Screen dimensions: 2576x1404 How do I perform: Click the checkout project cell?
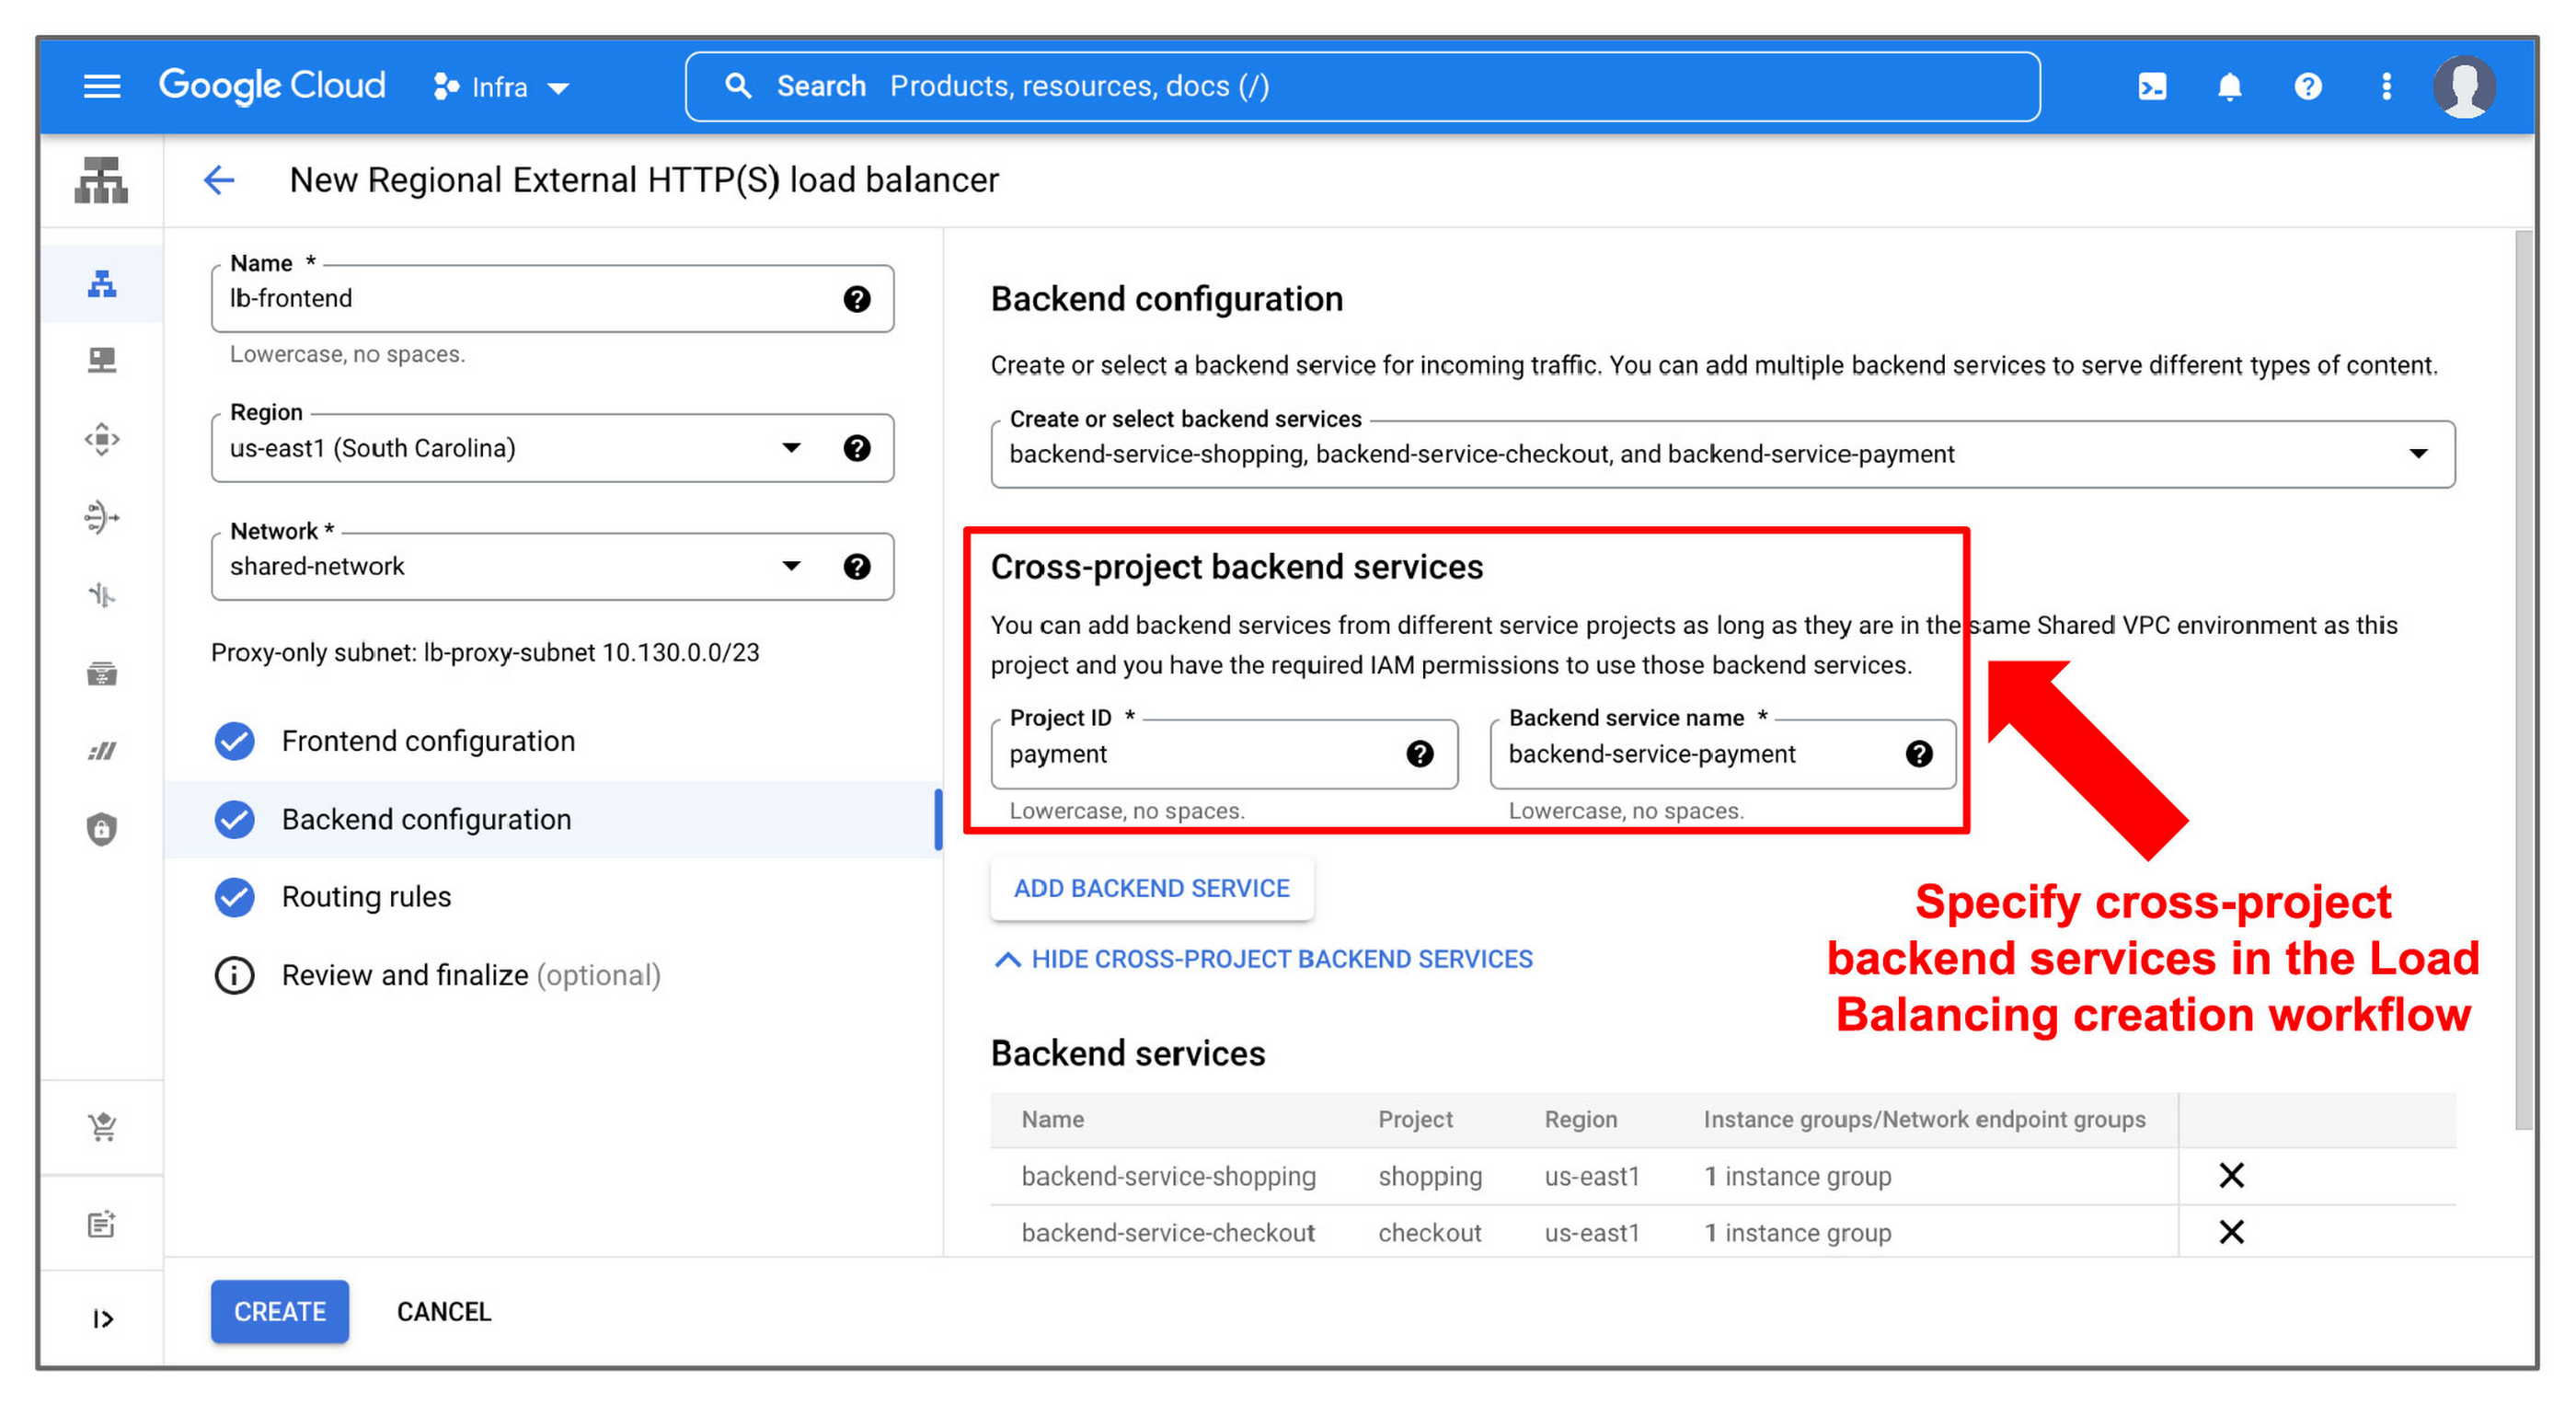pyautogui.click(x=1429, y=1232)
